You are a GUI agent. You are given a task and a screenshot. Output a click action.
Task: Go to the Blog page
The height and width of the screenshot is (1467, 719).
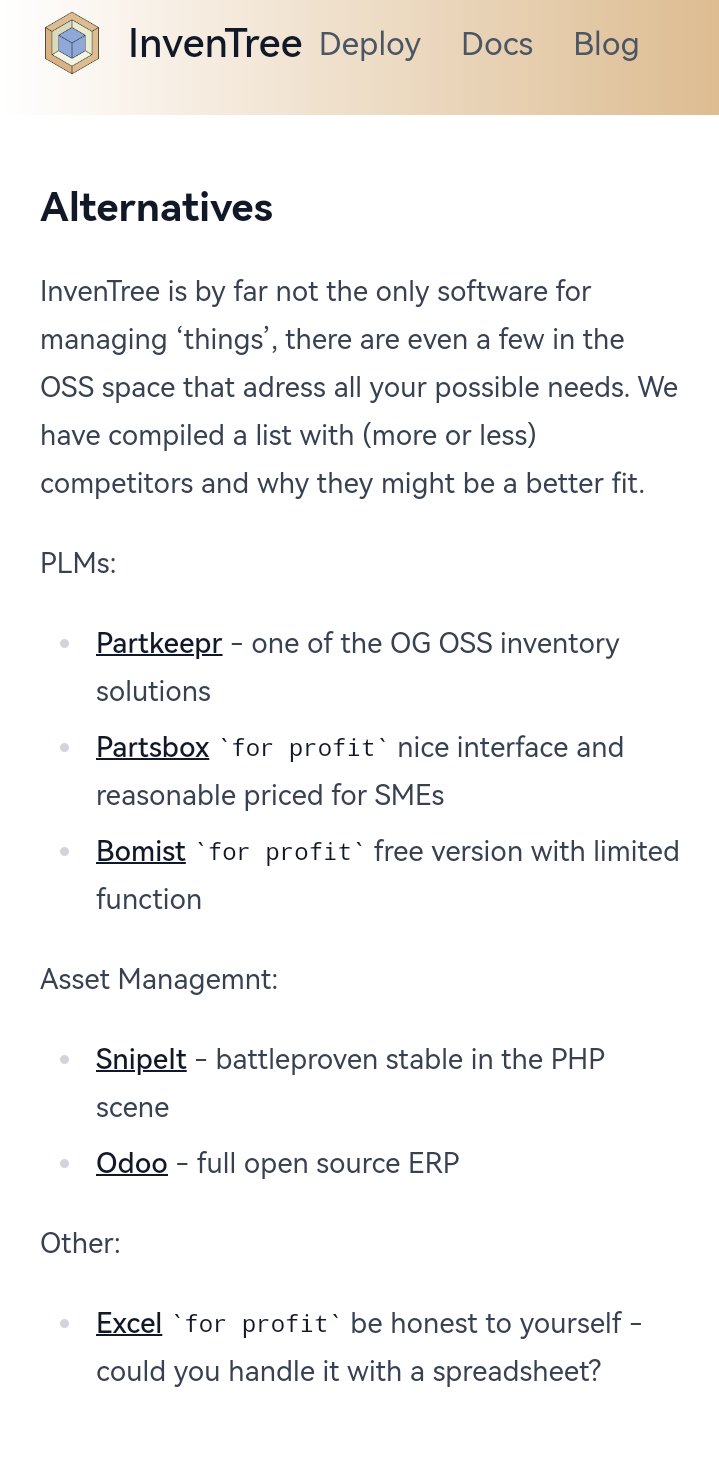coord(606,44)
